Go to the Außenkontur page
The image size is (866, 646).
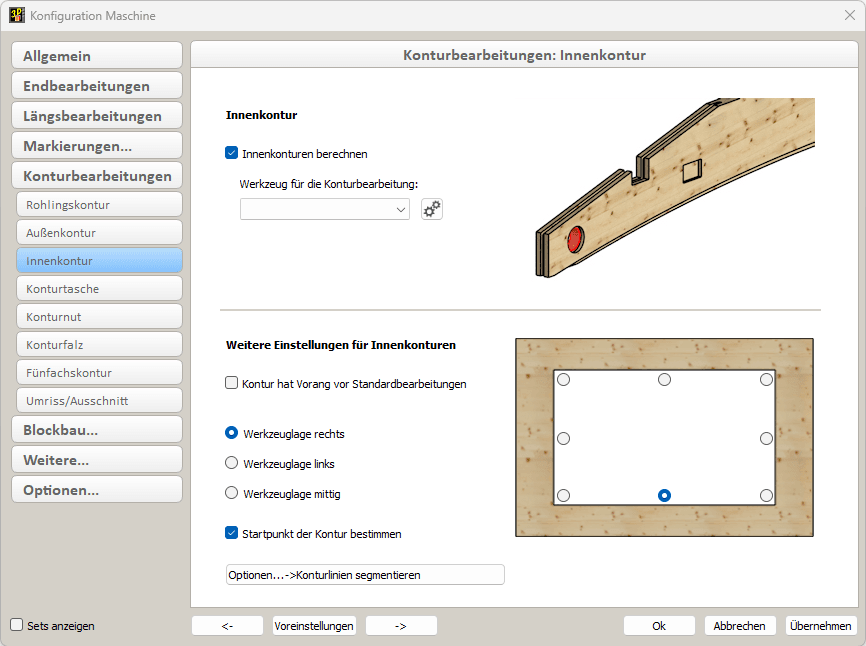click(99, 232)
